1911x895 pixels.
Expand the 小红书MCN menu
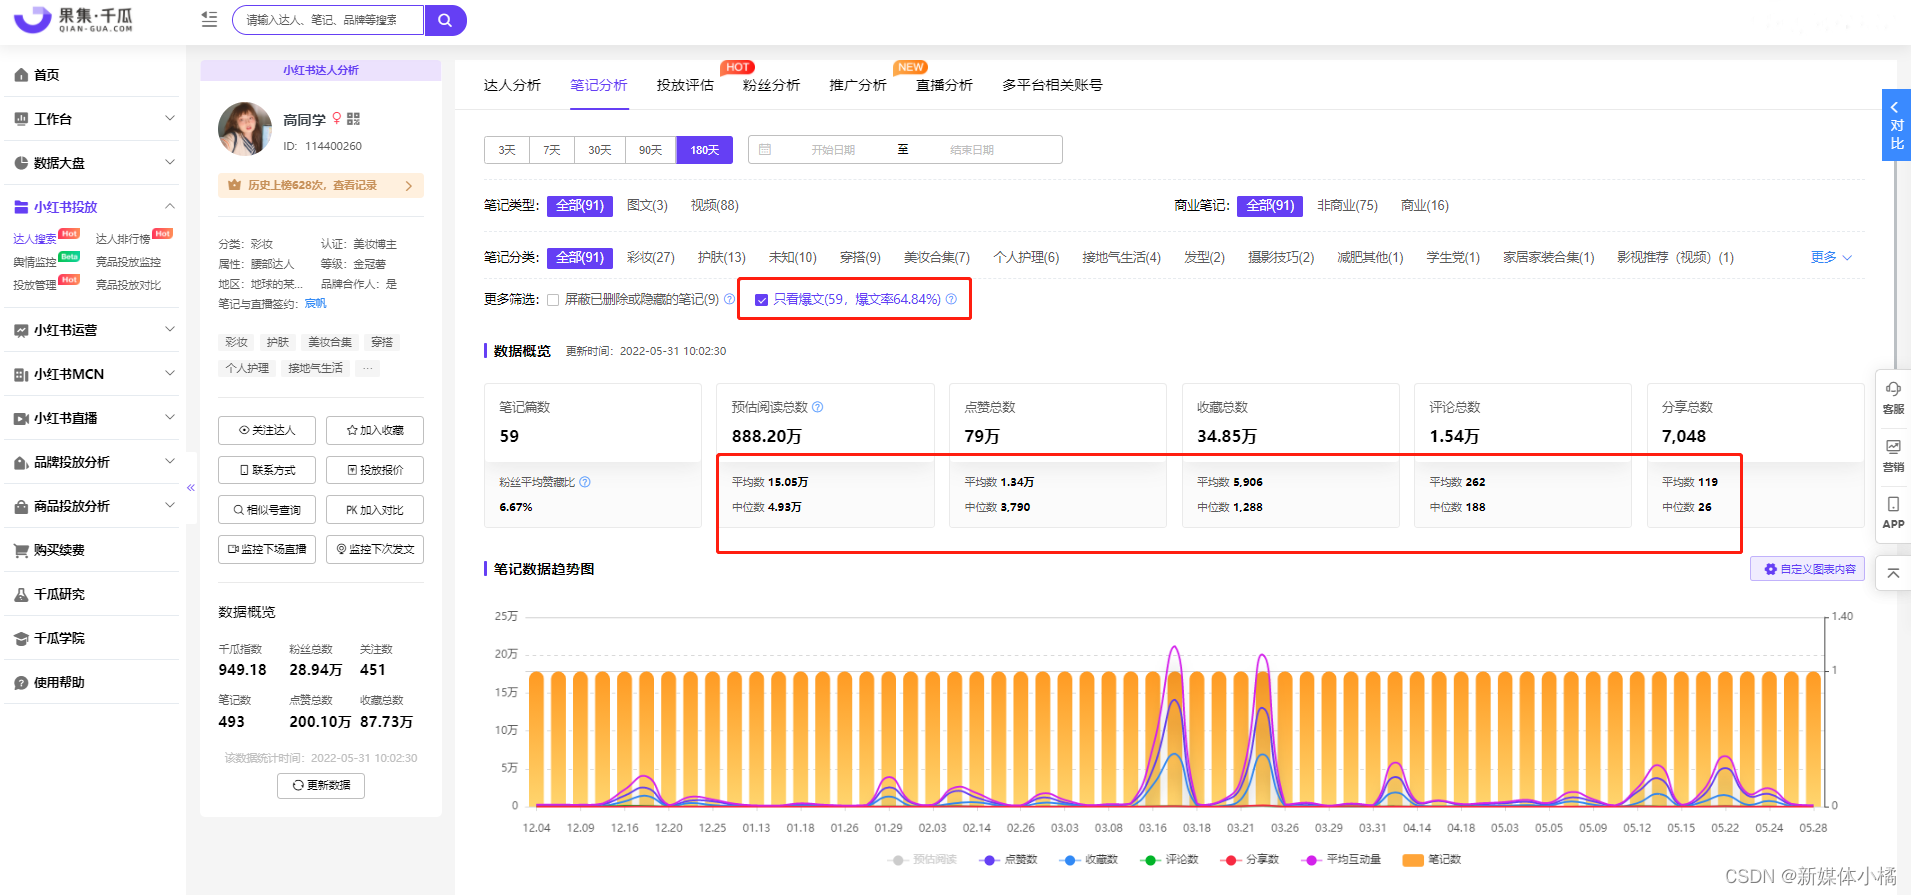(x=92, y=374)
